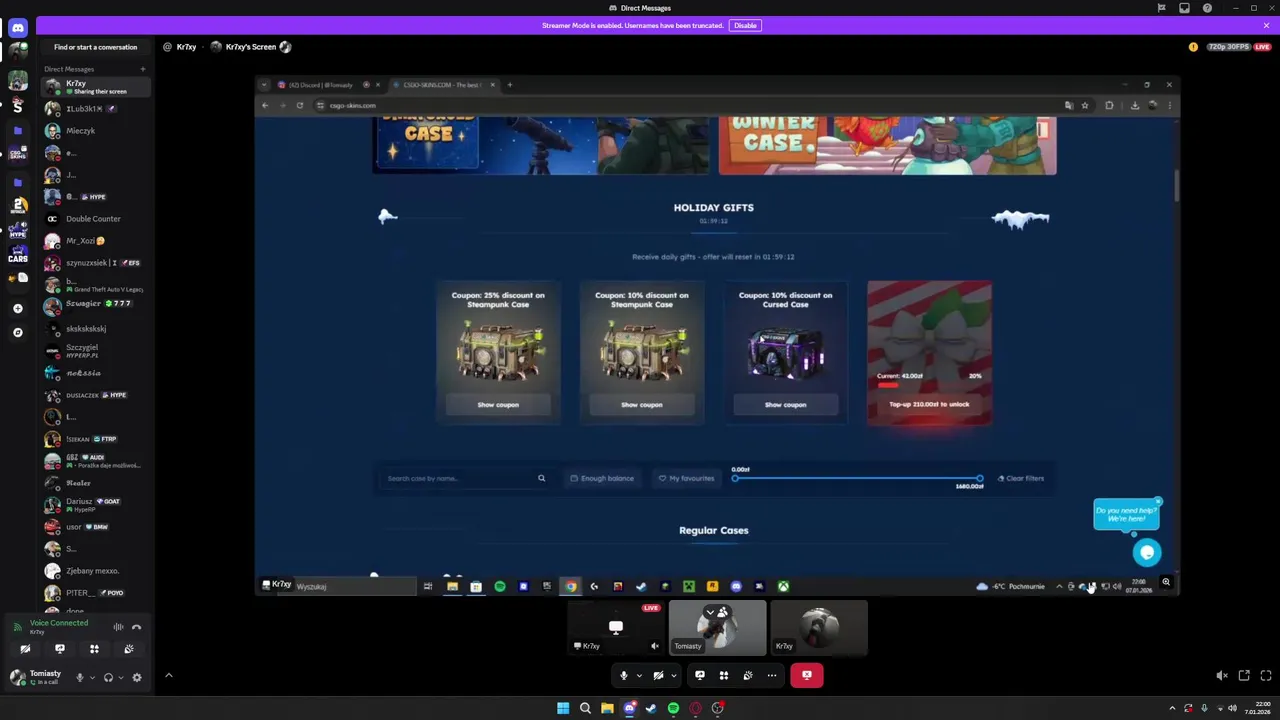The height and width of the screenshot is (720, 1280).
Task: Click the search magnifier in case search
Action: tap(542, 478)
